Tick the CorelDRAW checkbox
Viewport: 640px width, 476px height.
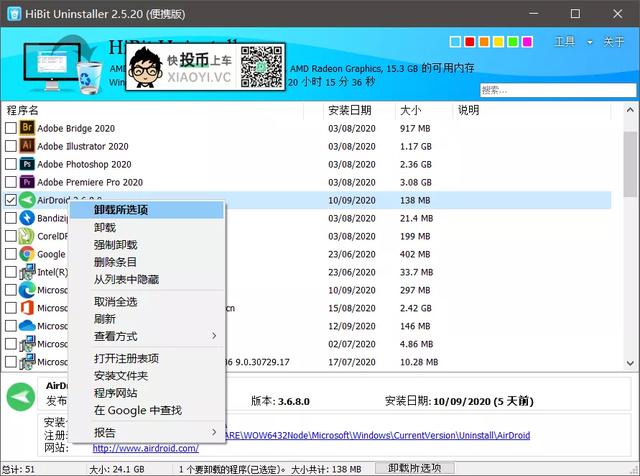[11, 236]
